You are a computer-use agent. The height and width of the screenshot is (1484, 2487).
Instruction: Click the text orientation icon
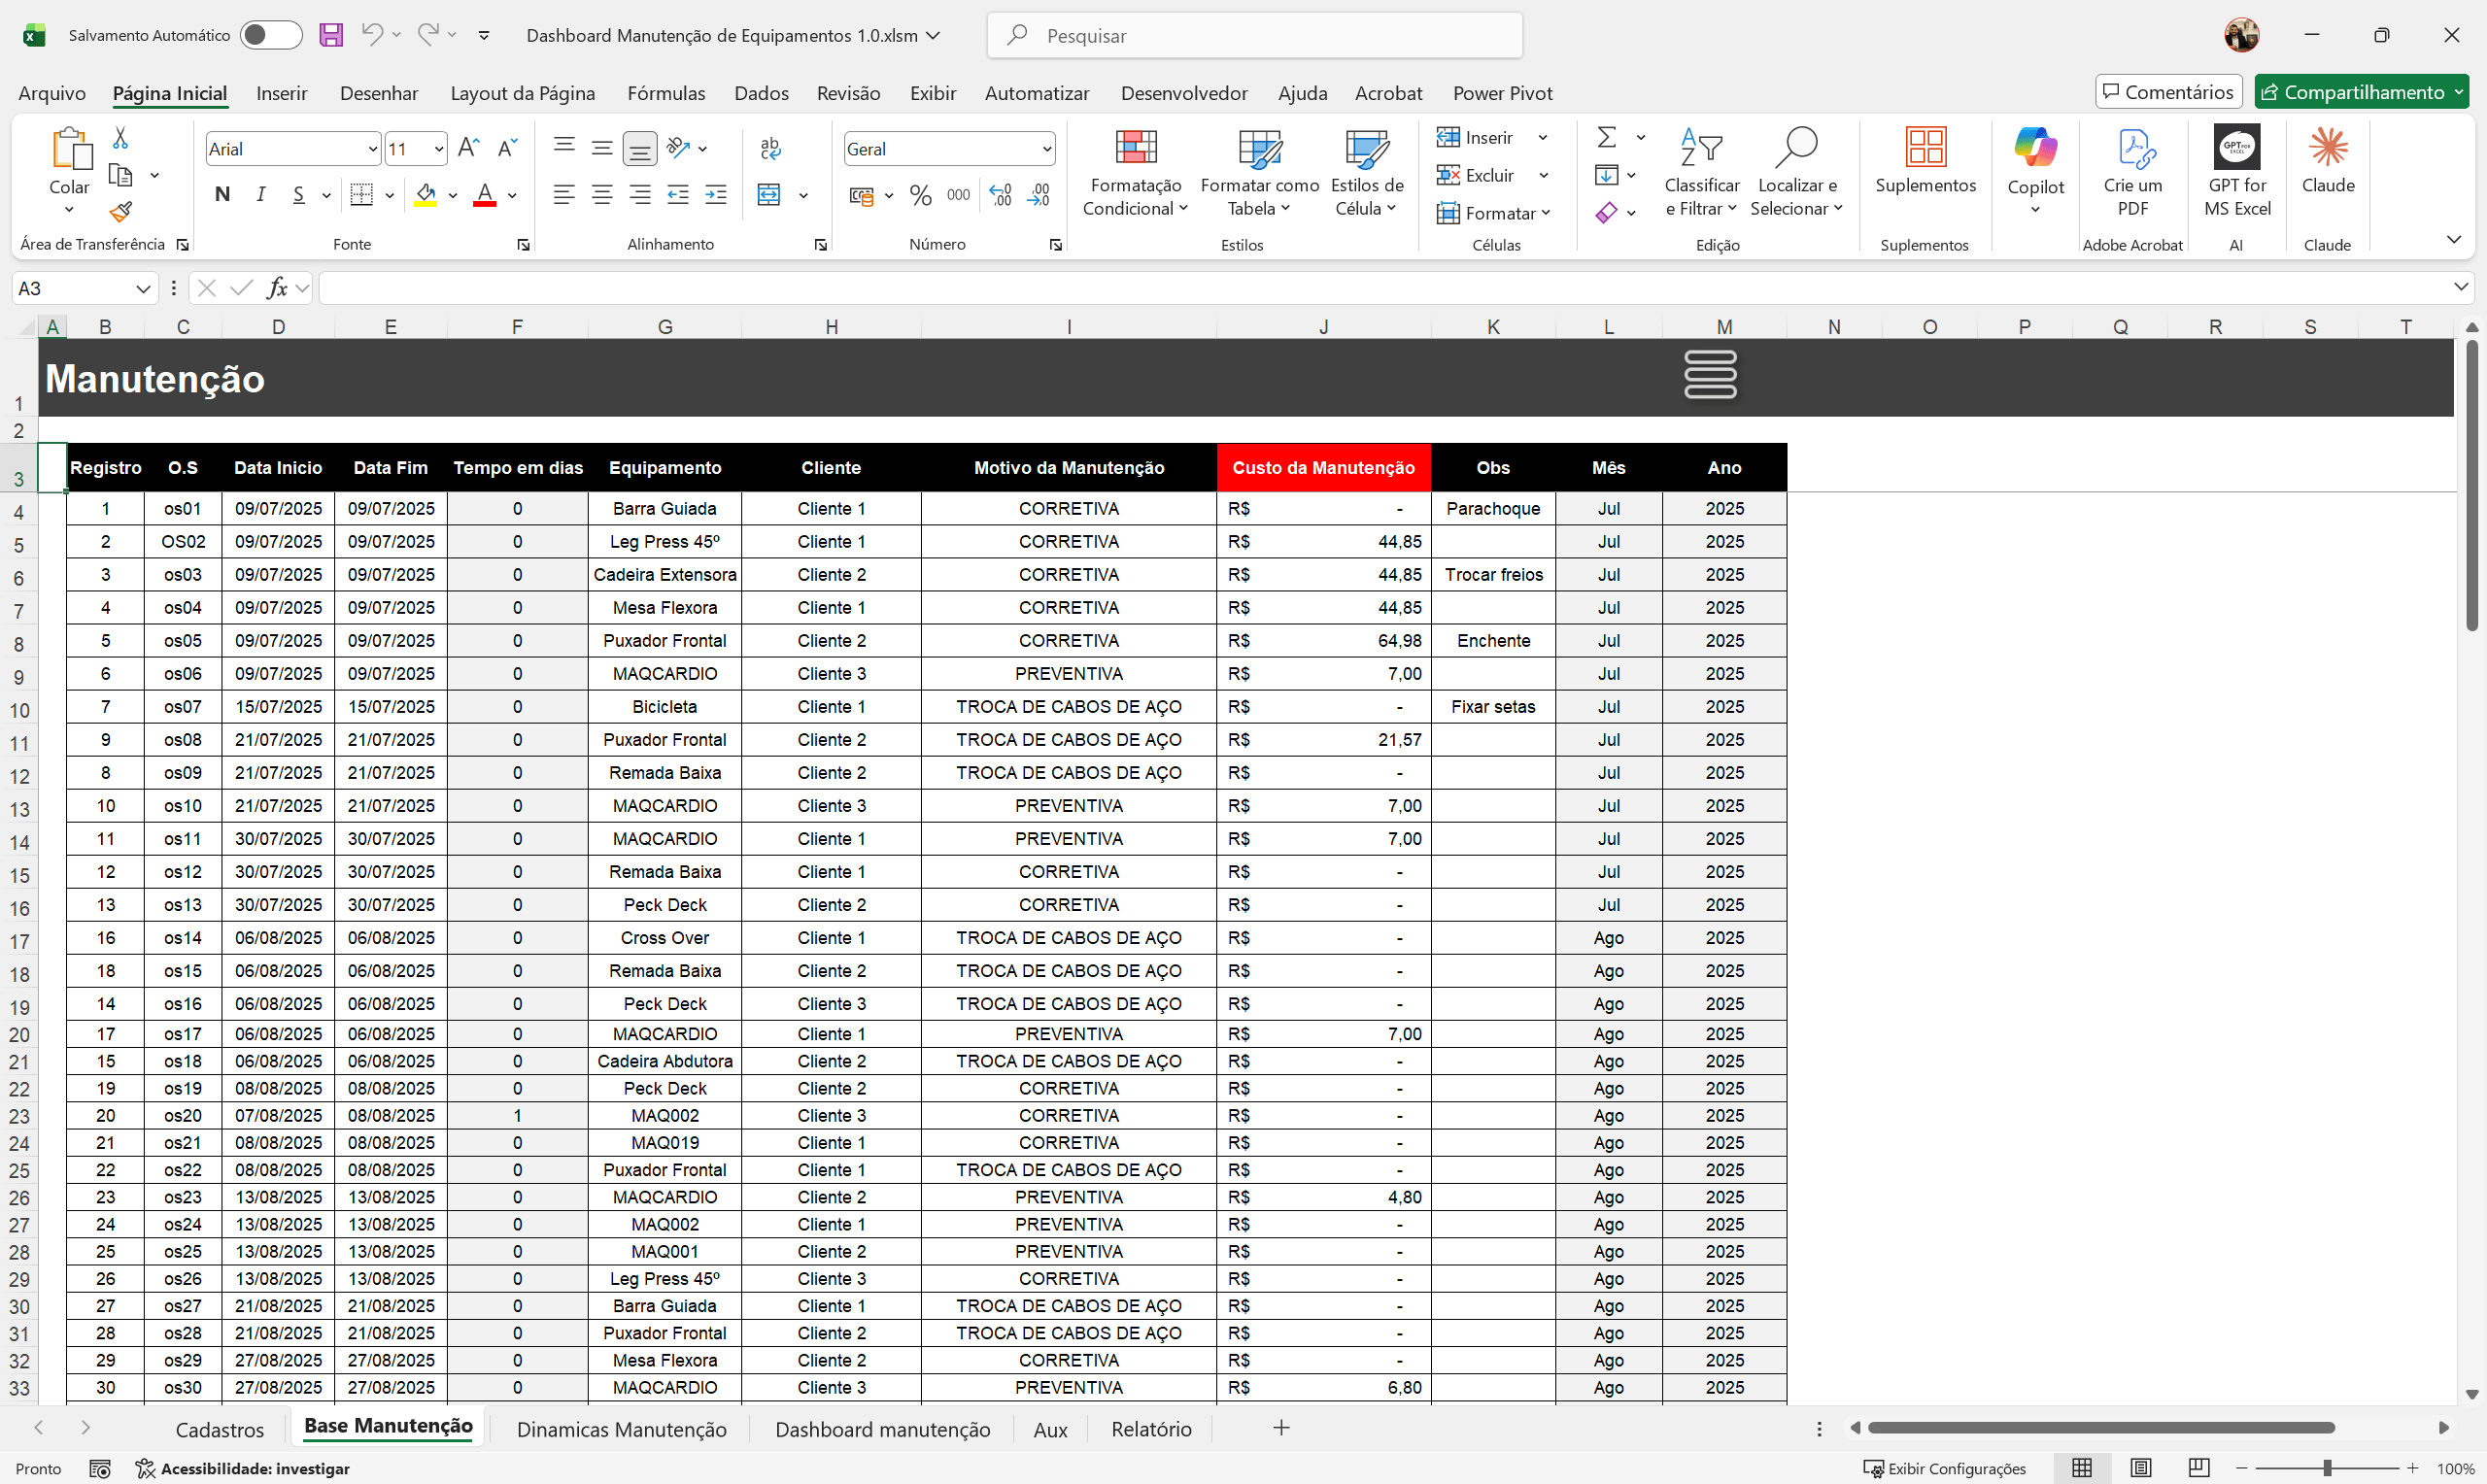pos(678,148)
